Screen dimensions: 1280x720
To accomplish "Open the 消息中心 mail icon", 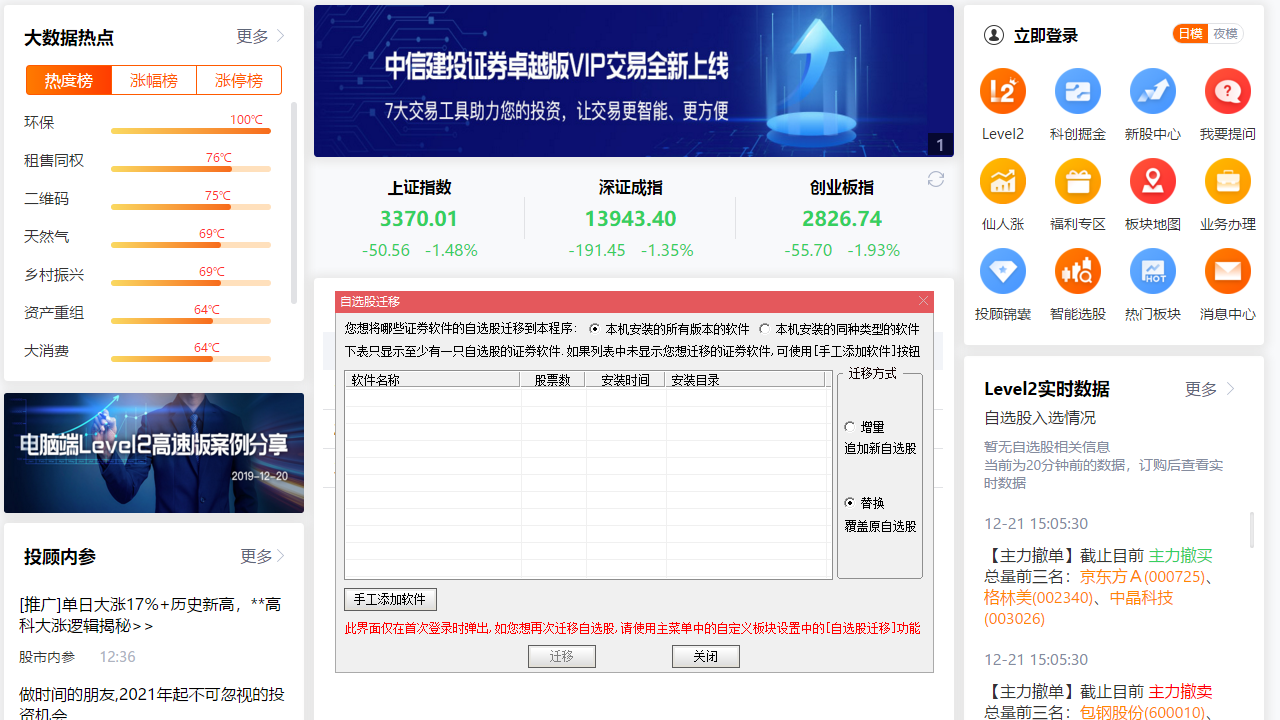I will [1228, 272].
